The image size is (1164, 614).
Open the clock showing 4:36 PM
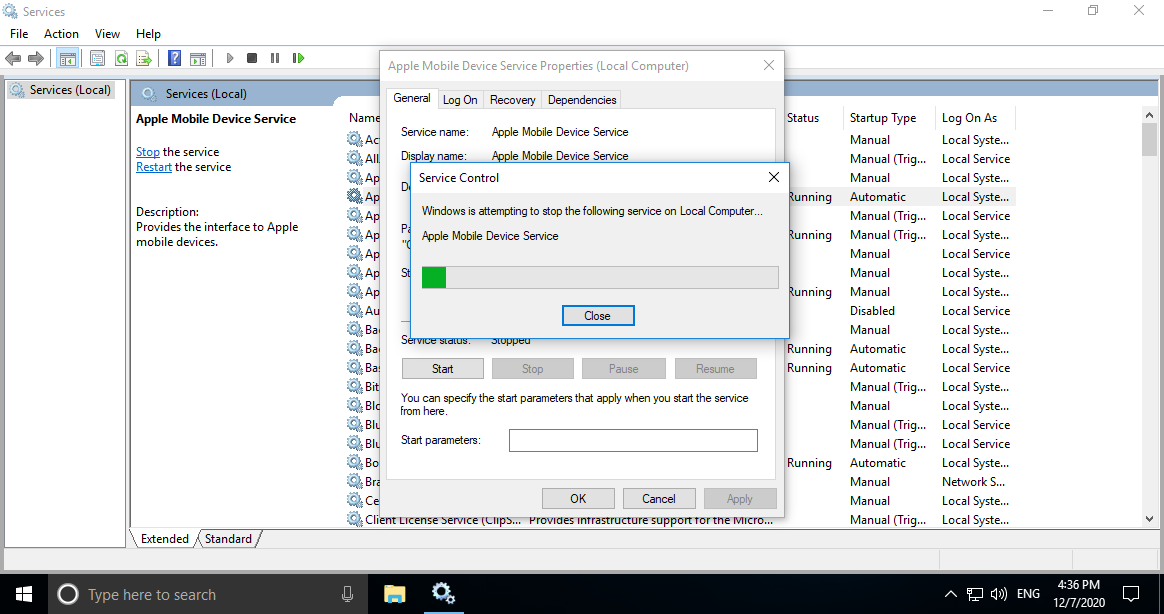[x=1079, y=594]
